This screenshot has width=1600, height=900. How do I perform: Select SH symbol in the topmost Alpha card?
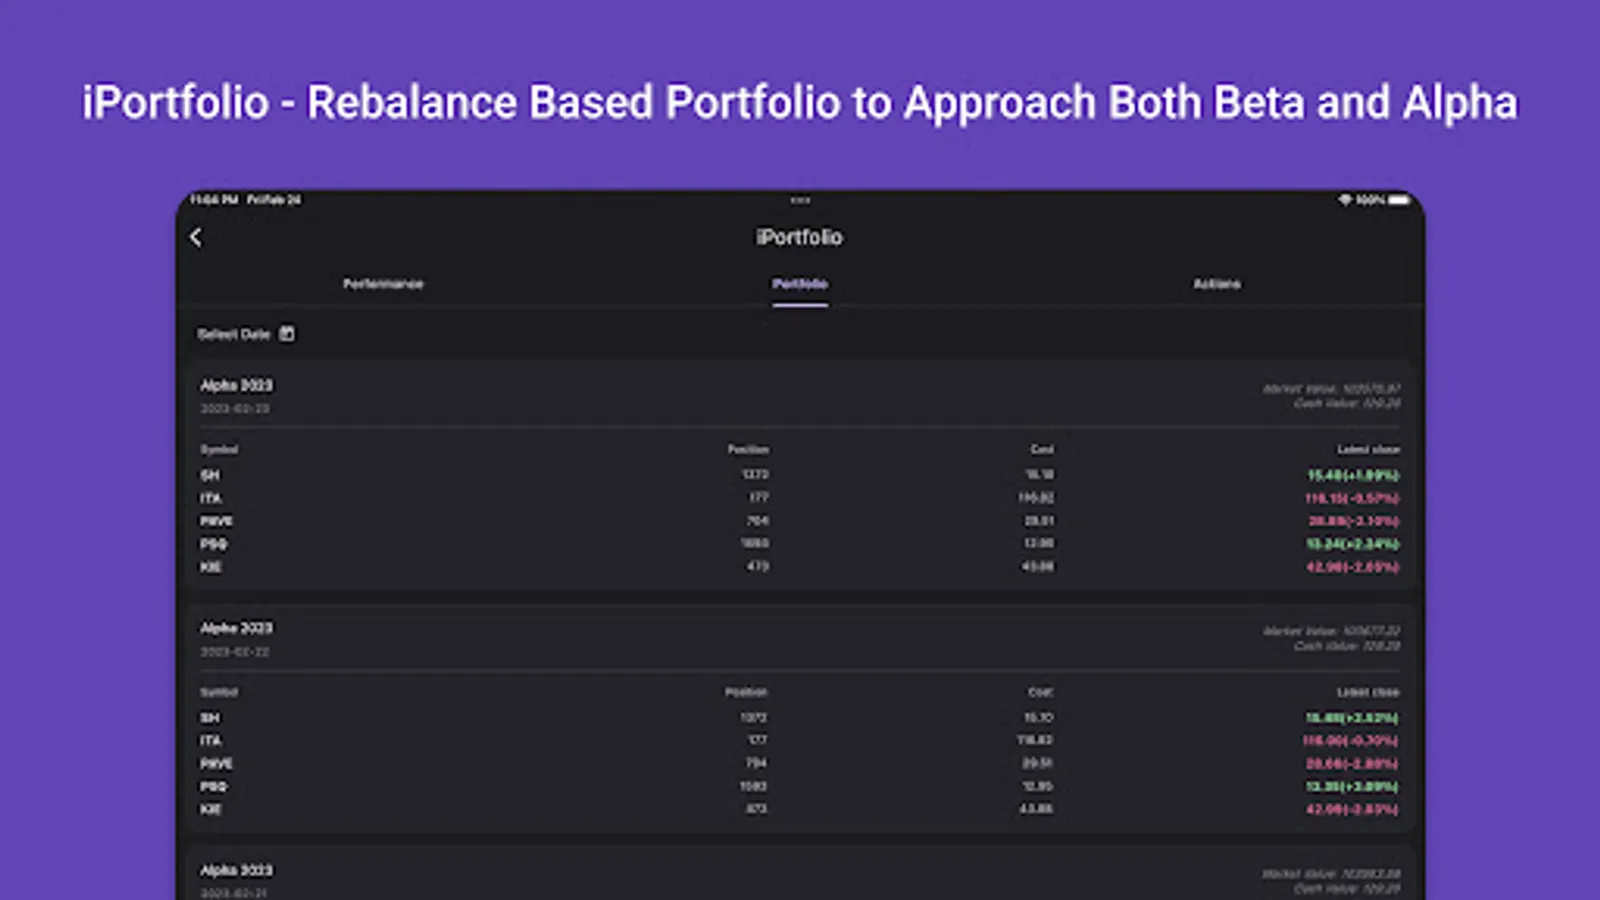[x=210, y=475]
